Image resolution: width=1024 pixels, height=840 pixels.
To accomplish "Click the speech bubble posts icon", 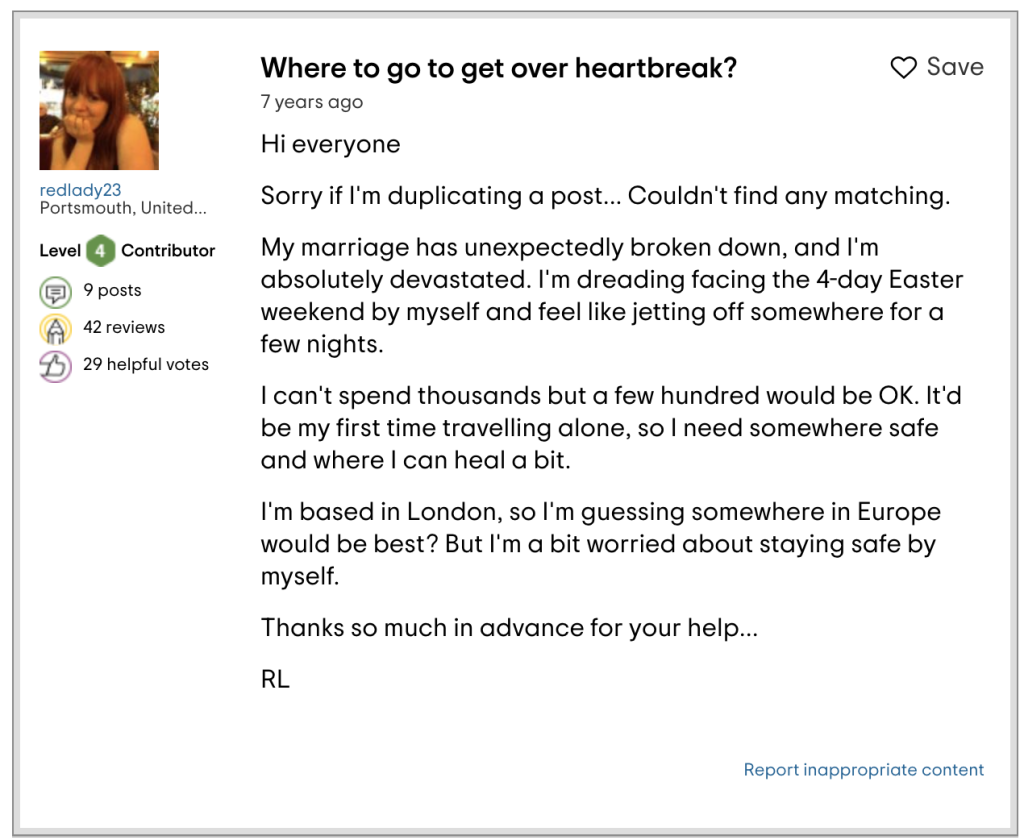I will pos(56,292).
